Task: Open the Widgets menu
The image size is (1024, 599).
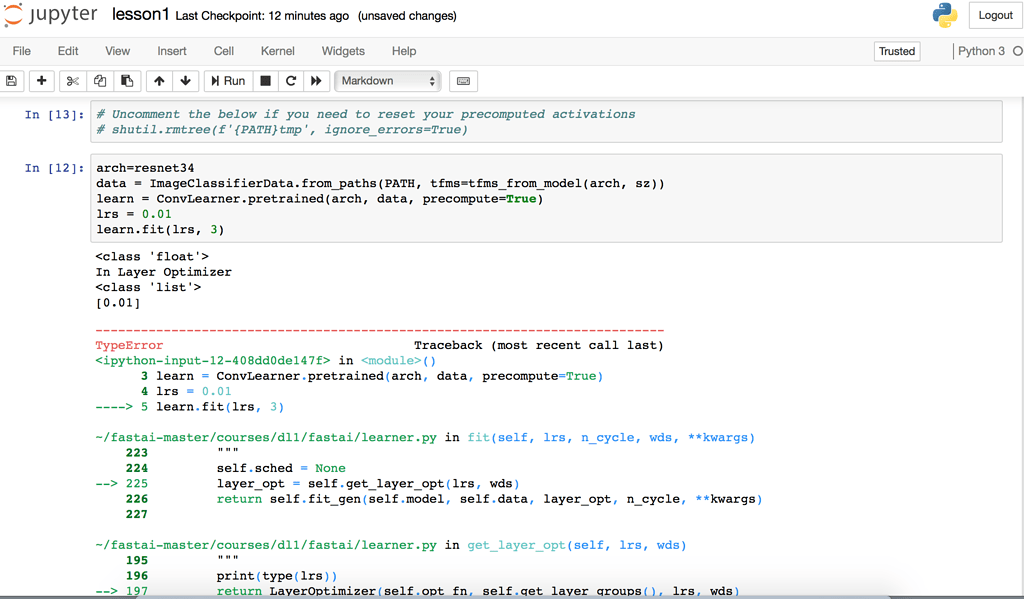Action: pos(343,51)
